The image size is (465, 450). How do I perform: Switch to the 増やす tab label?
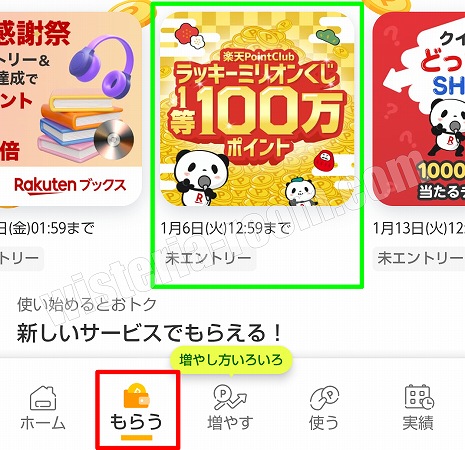click(x=230, y=423)
